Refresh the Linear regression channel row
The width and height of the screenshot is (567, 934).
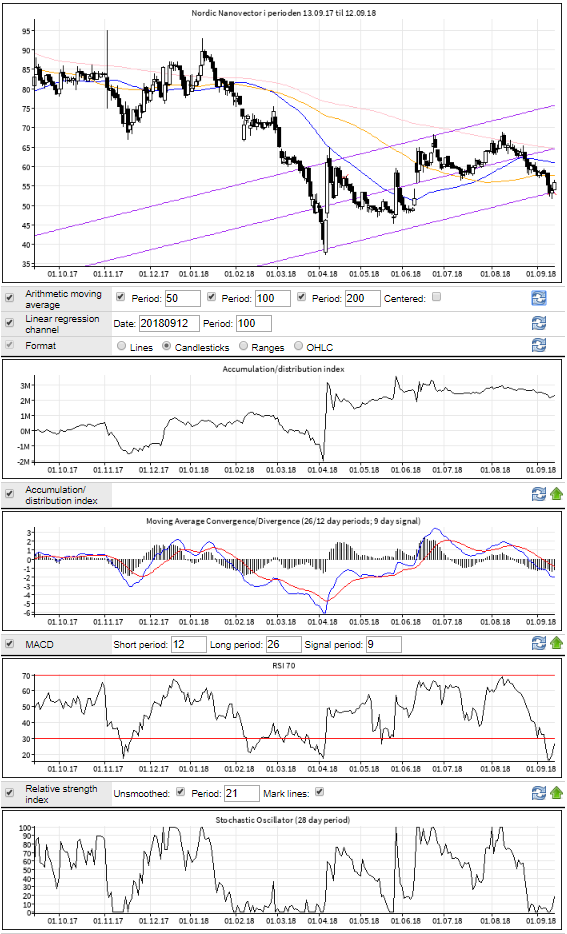[539, 323]
